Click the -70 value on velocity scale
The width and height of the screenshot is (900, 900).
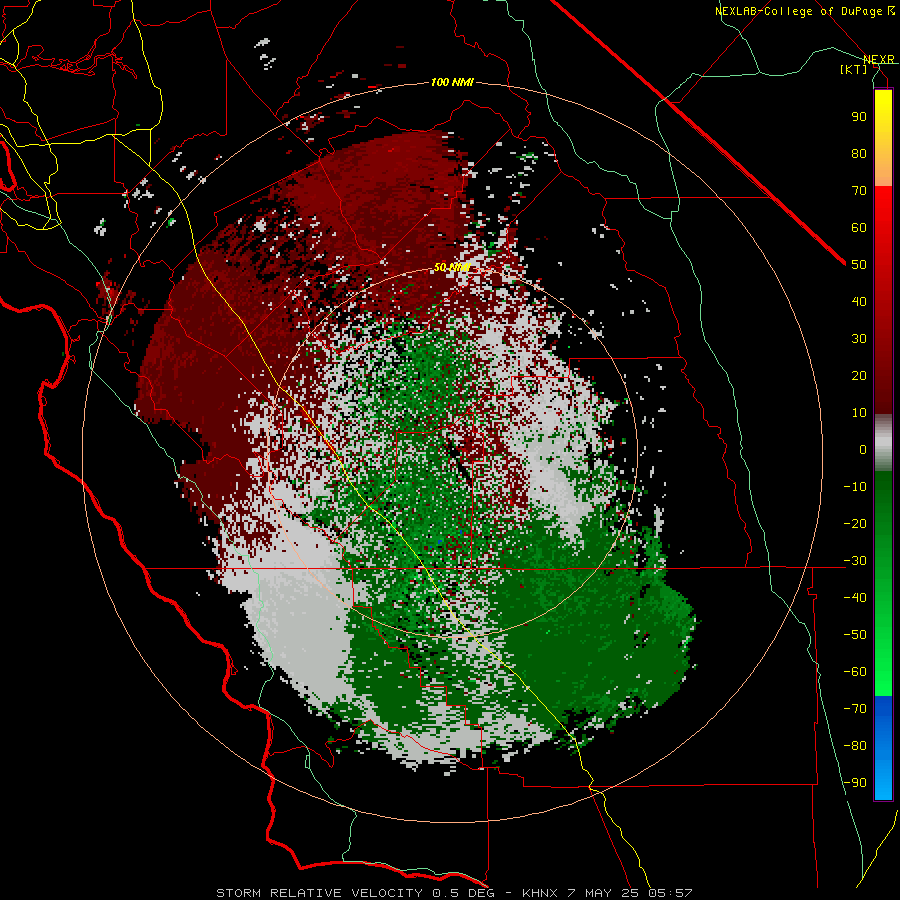(855, 709)
